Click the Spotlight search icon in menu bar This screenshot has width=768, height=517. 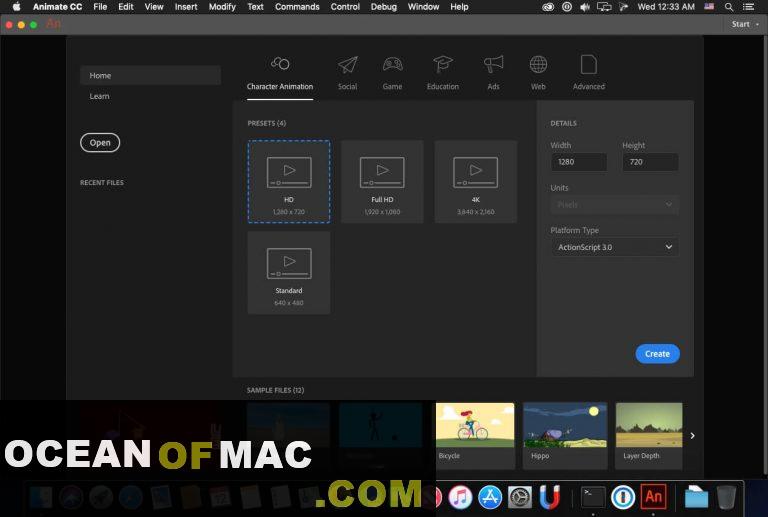click(729, 7)
